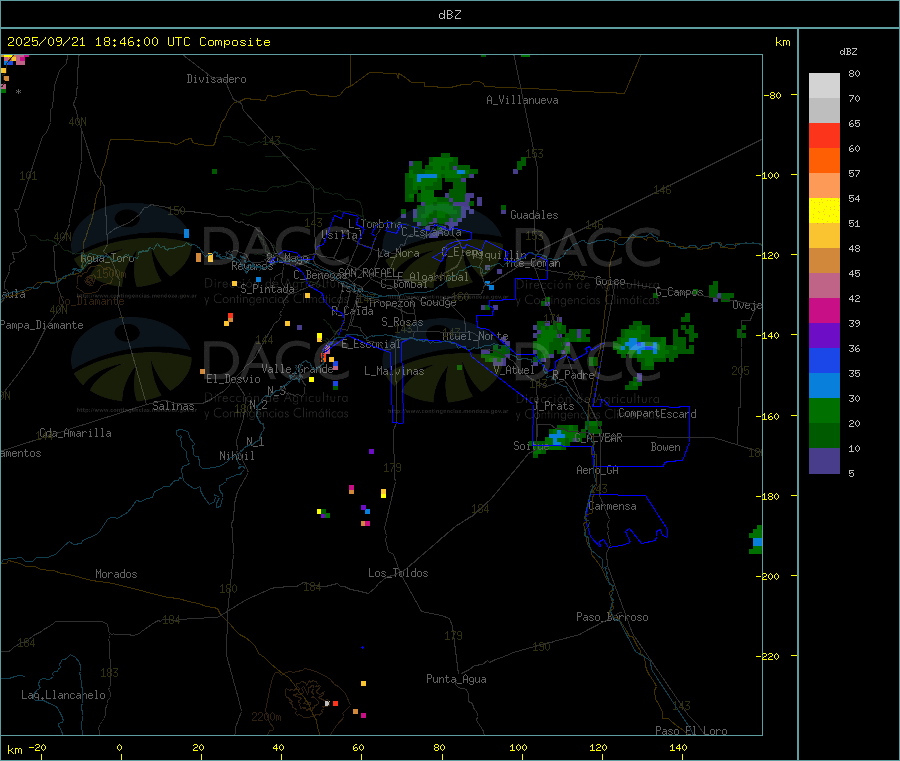900x761 pixels.
Task: Click the Carmensa label
Action: click(x=612, y=506)
